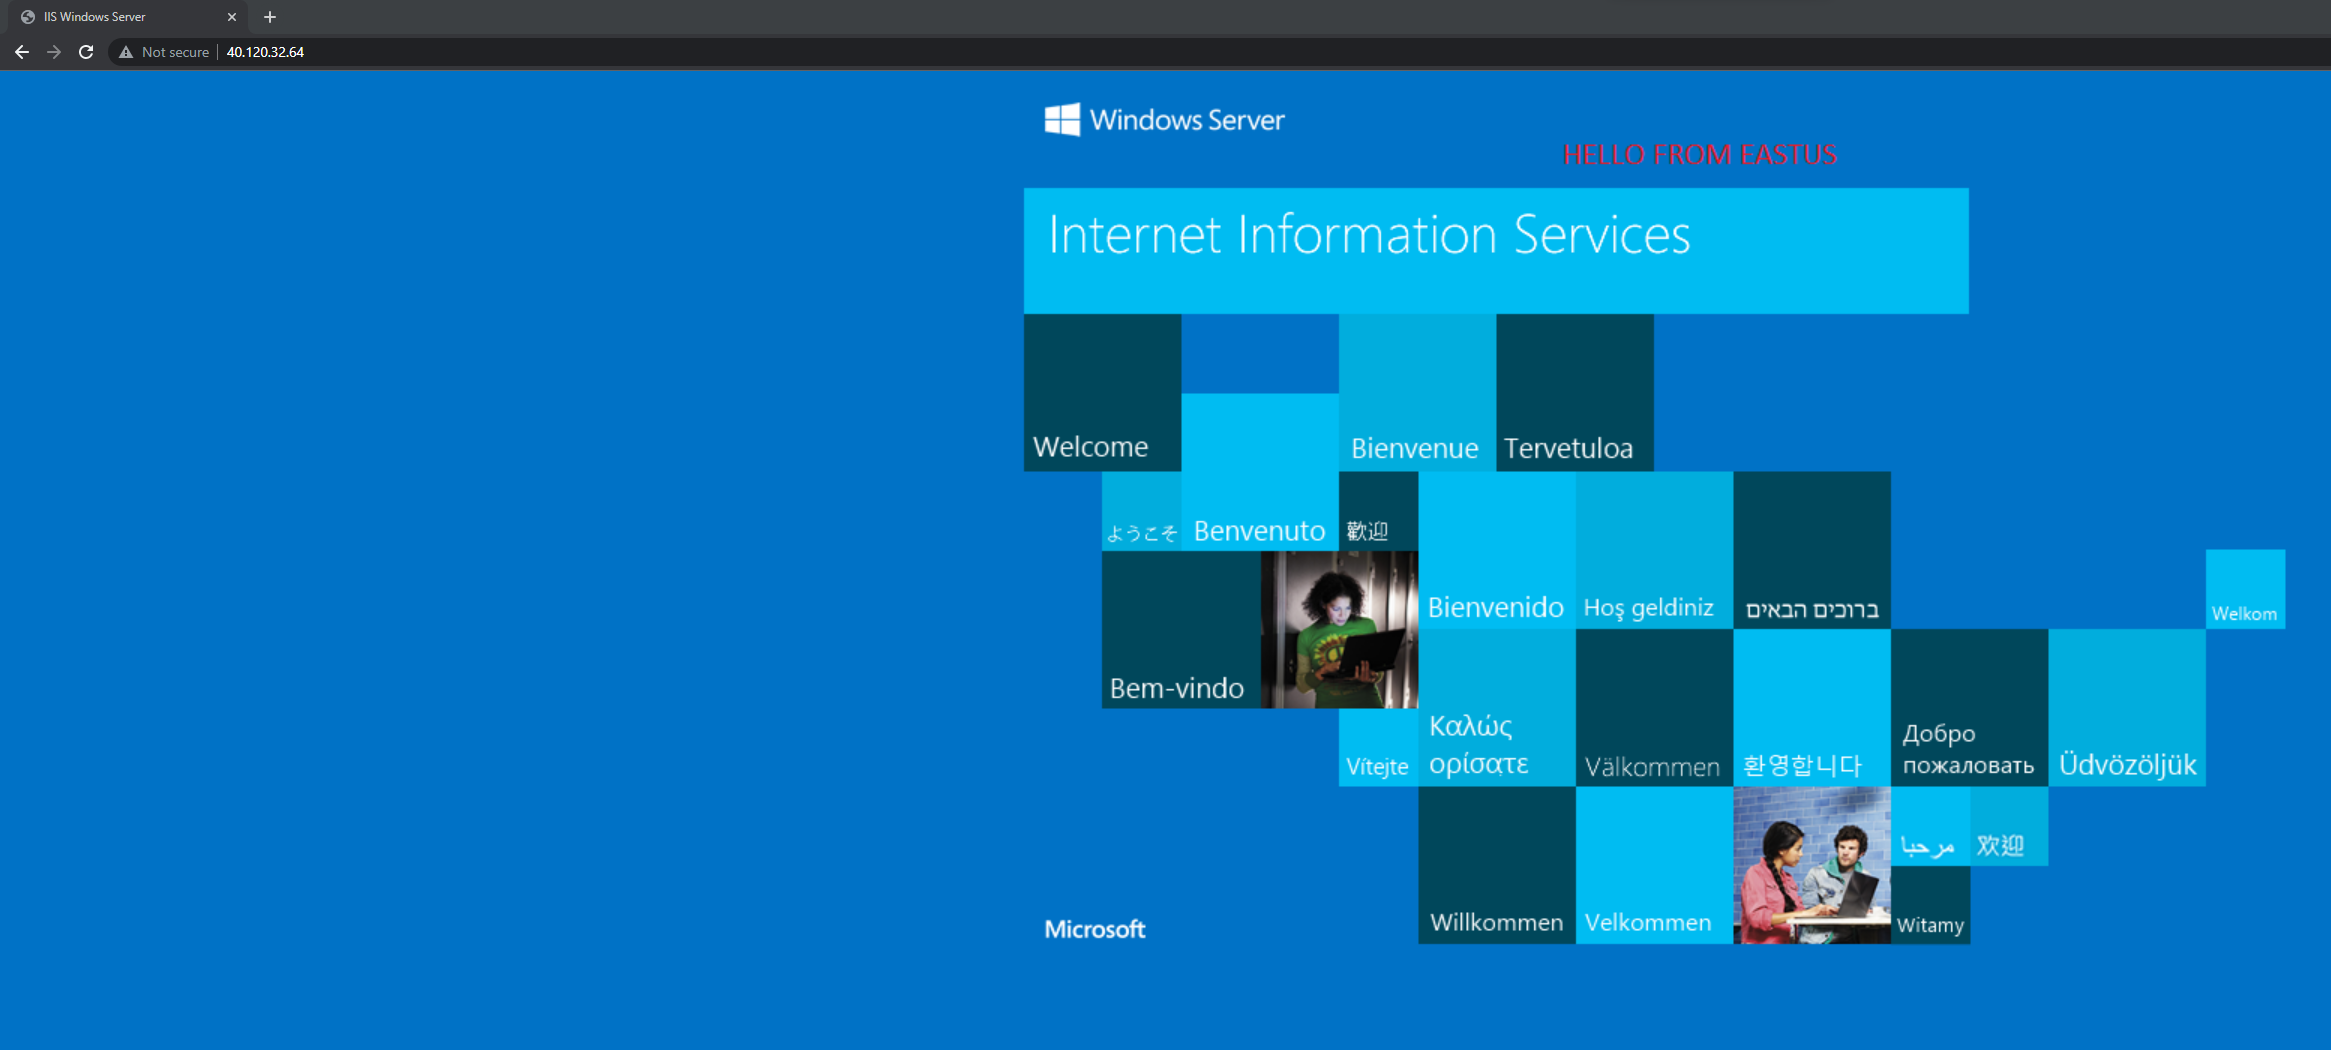Click the Tervetuloa tile
This screenshot has width=2331, height=1050.
pyautogui.click(x=1575, y=392)
